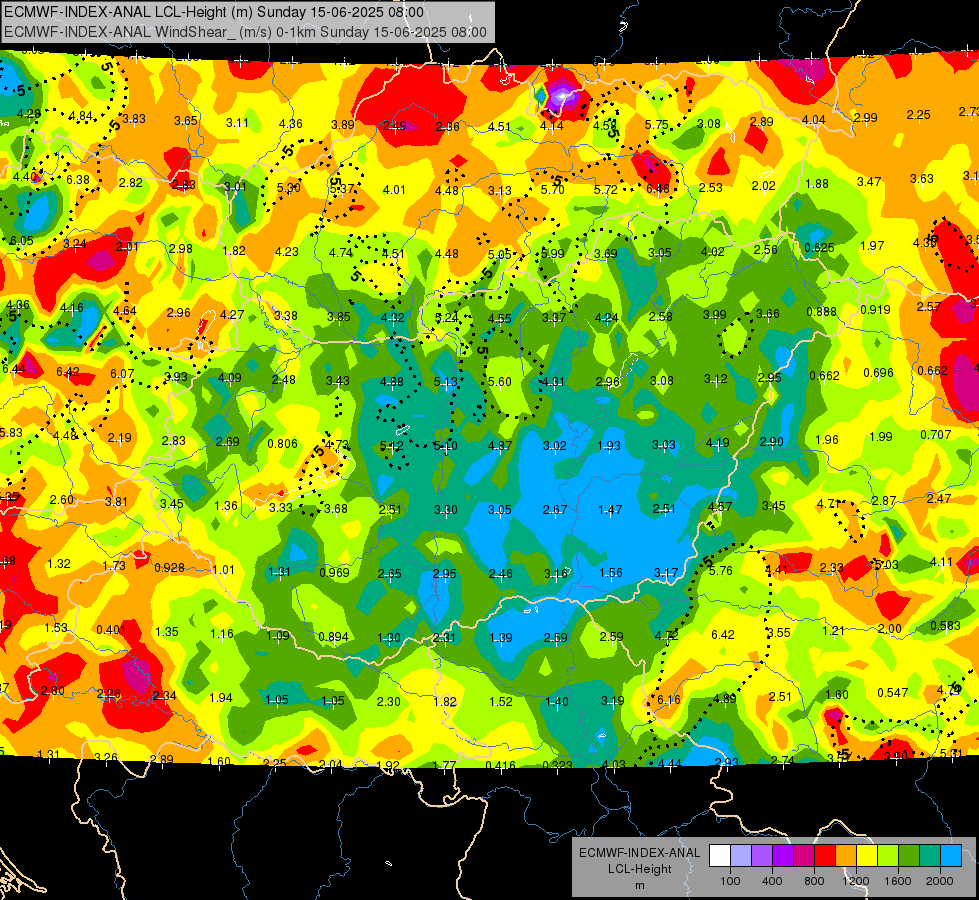
Task: Select the magenta legend swatch
Action: click(x=804, y=855)
